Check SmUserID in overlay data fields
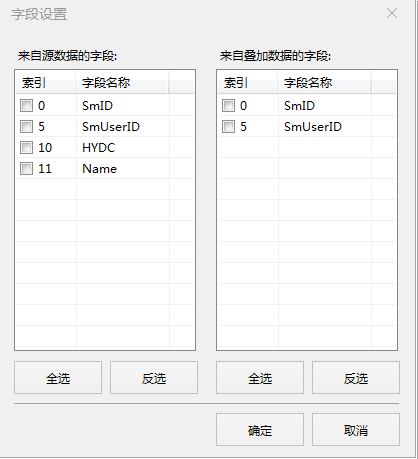This screenshot has height=459, width=418. pyautogui.click(x=228, y=127)
